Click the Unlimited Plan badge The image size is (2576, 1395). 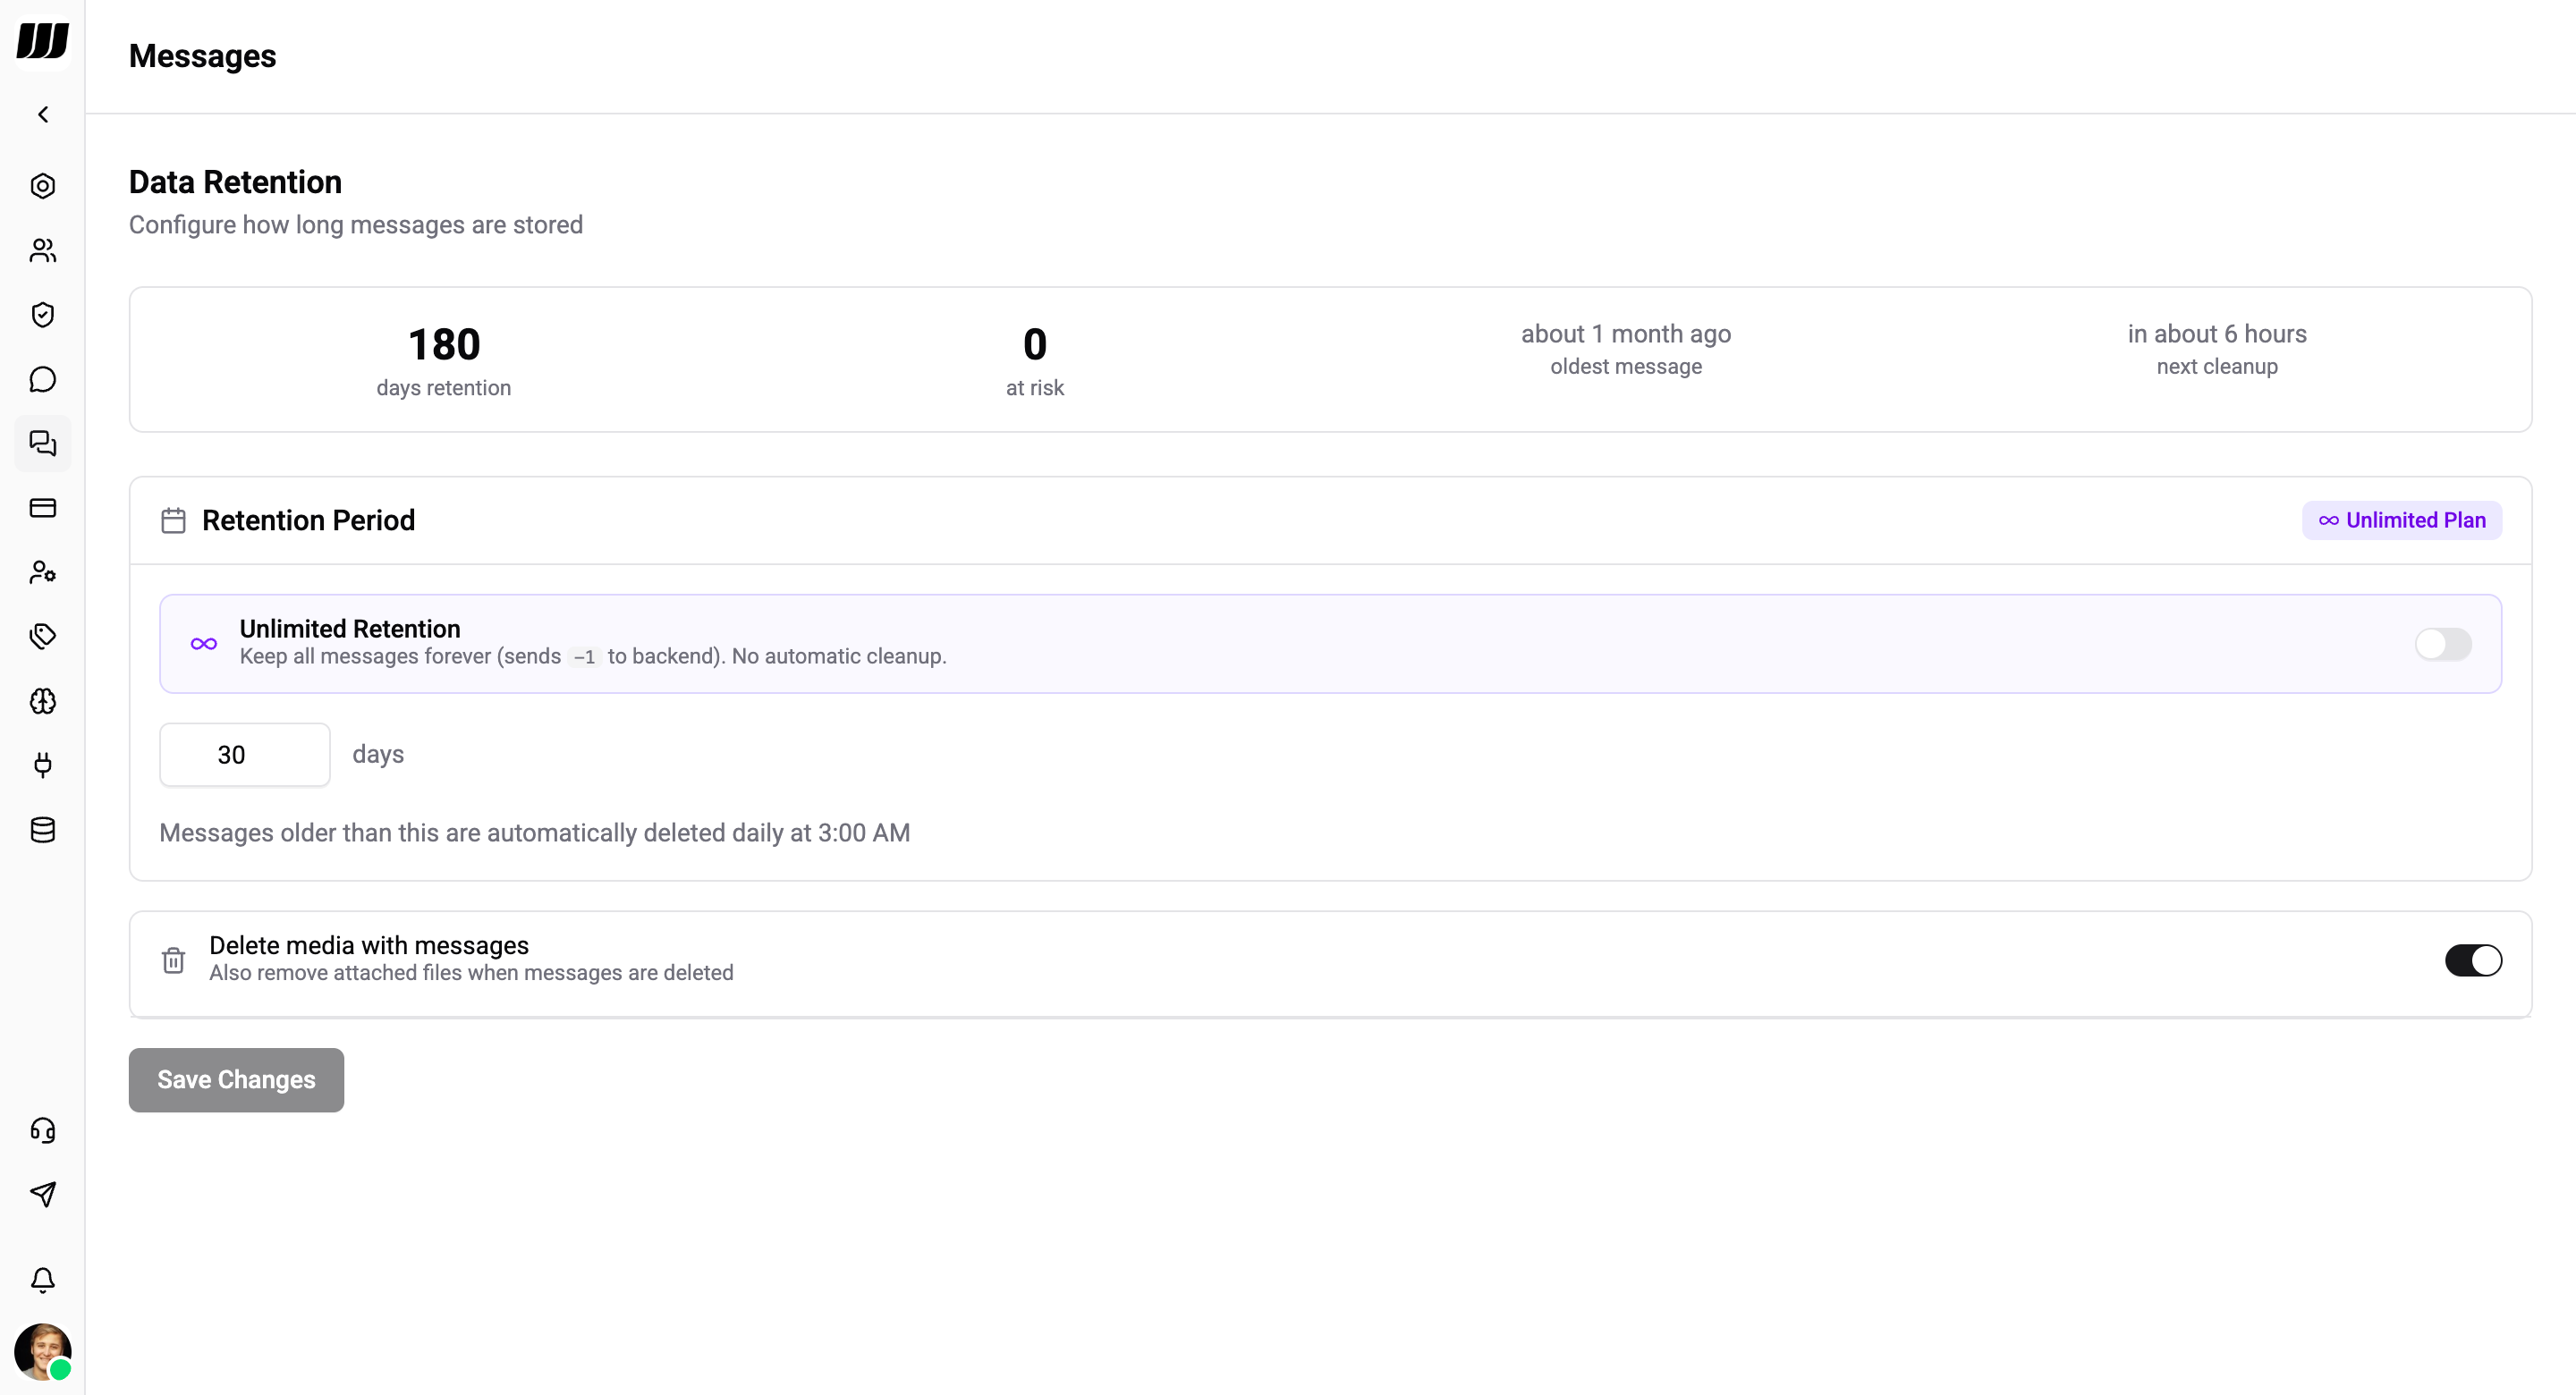[x=2402, y=519]
